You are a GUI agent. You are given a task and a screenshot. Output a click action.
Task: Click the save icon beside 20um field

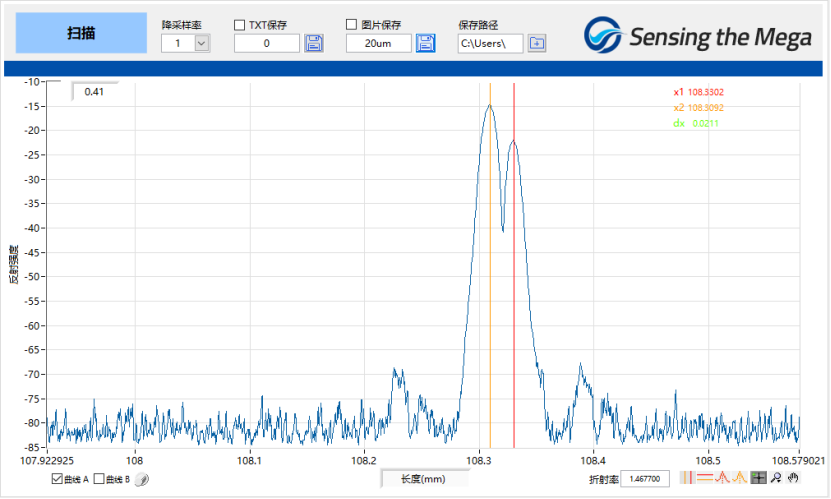pyautogui.click(x=426, y=43)
